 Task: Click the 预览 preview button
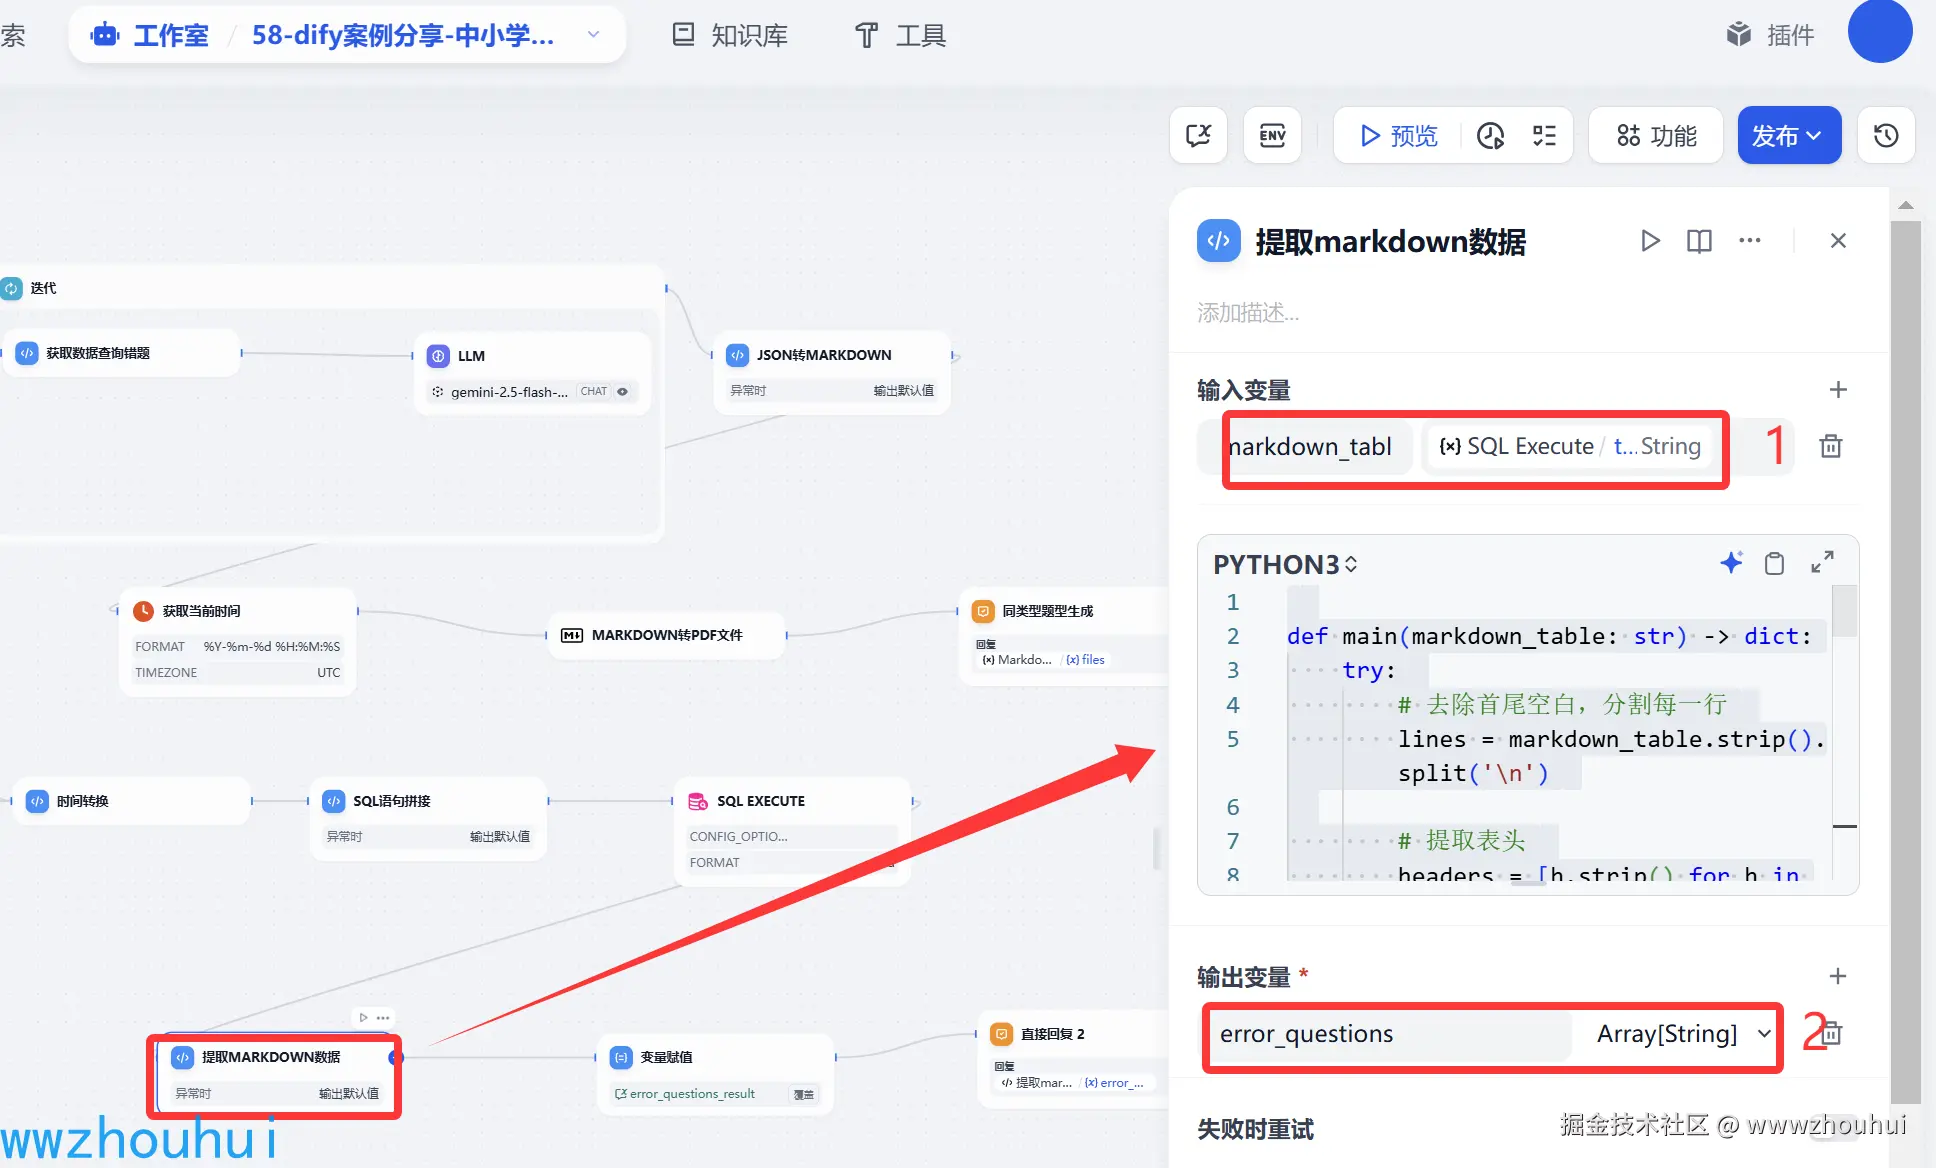coord(1398,135)
